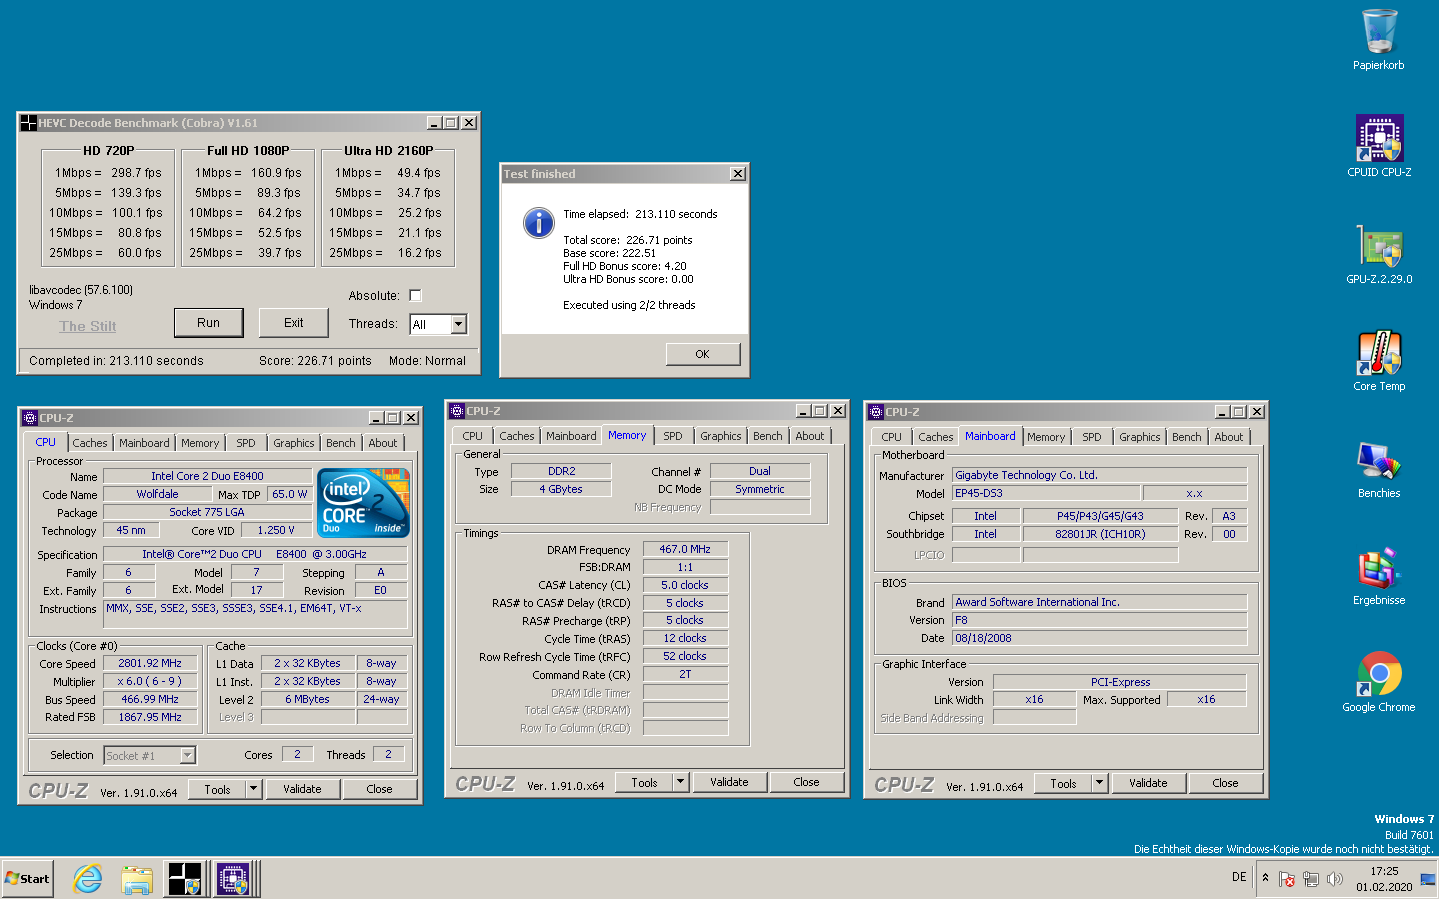Viewport: 1439px width, 899px height.
Task: Click the Exit button in HEVC Benchmark
Action: pyautogui.click(x=293, y=323)
